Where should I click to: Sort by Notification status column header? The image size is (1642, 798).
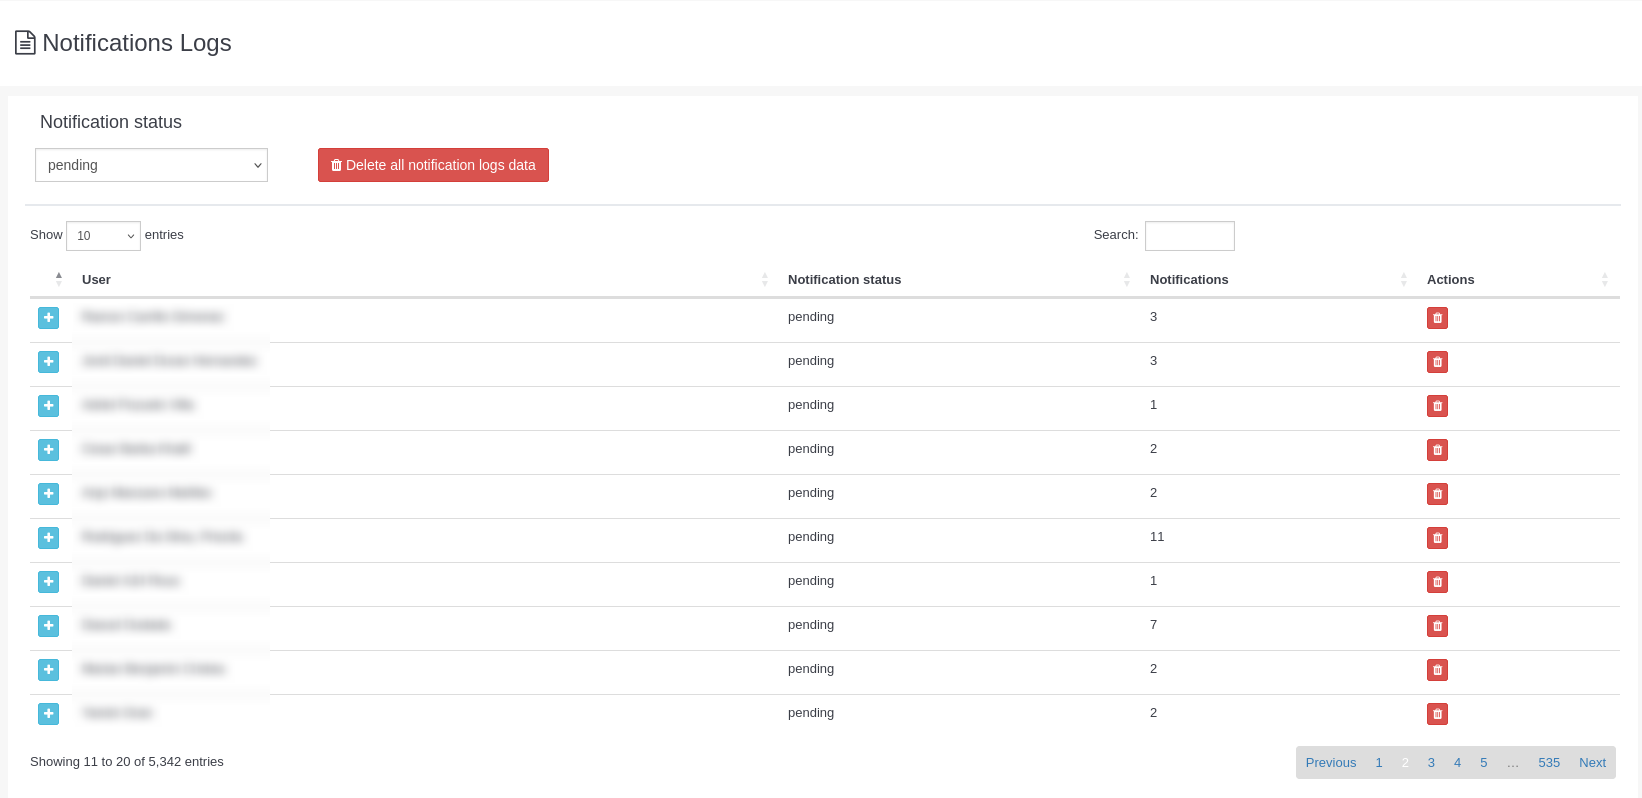[x=844, y=280]
